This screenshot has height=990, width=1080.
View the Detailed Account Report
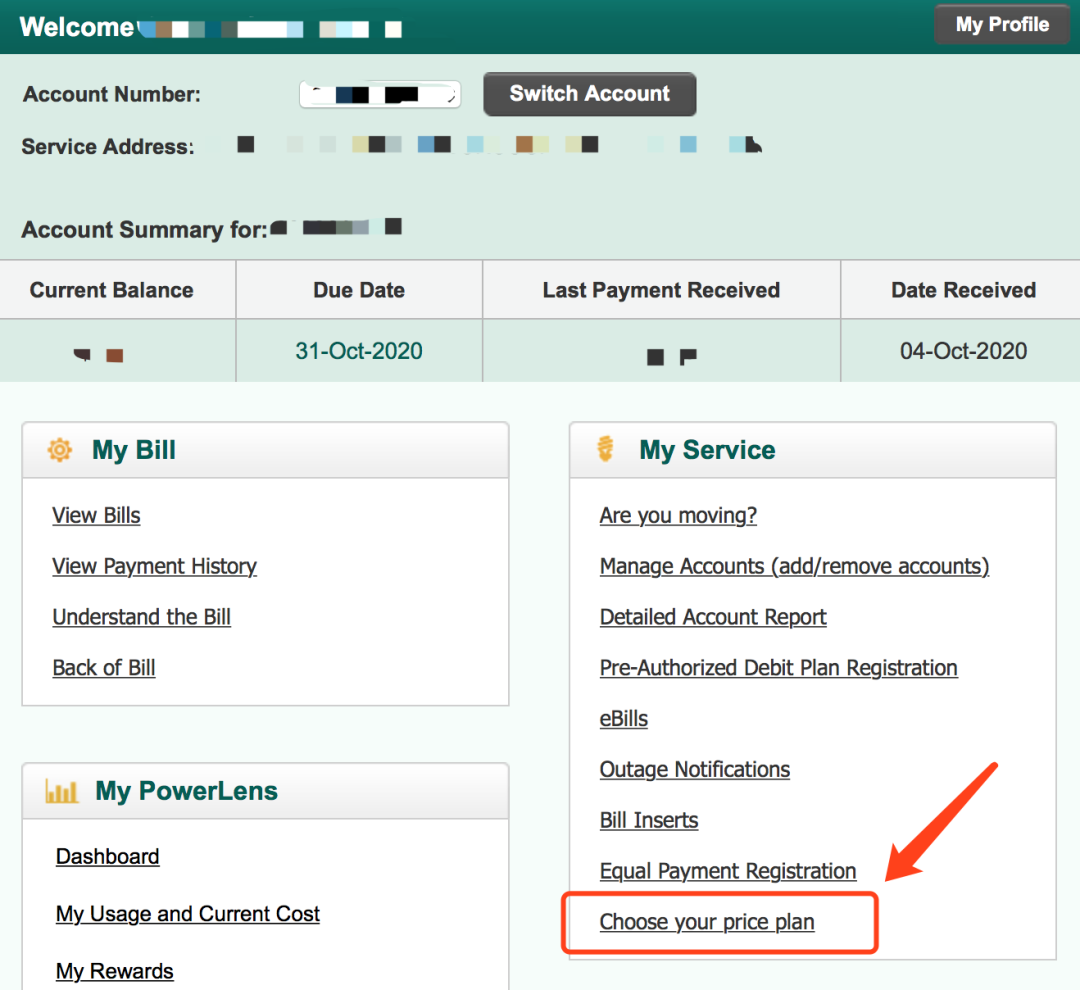(713, 618)
